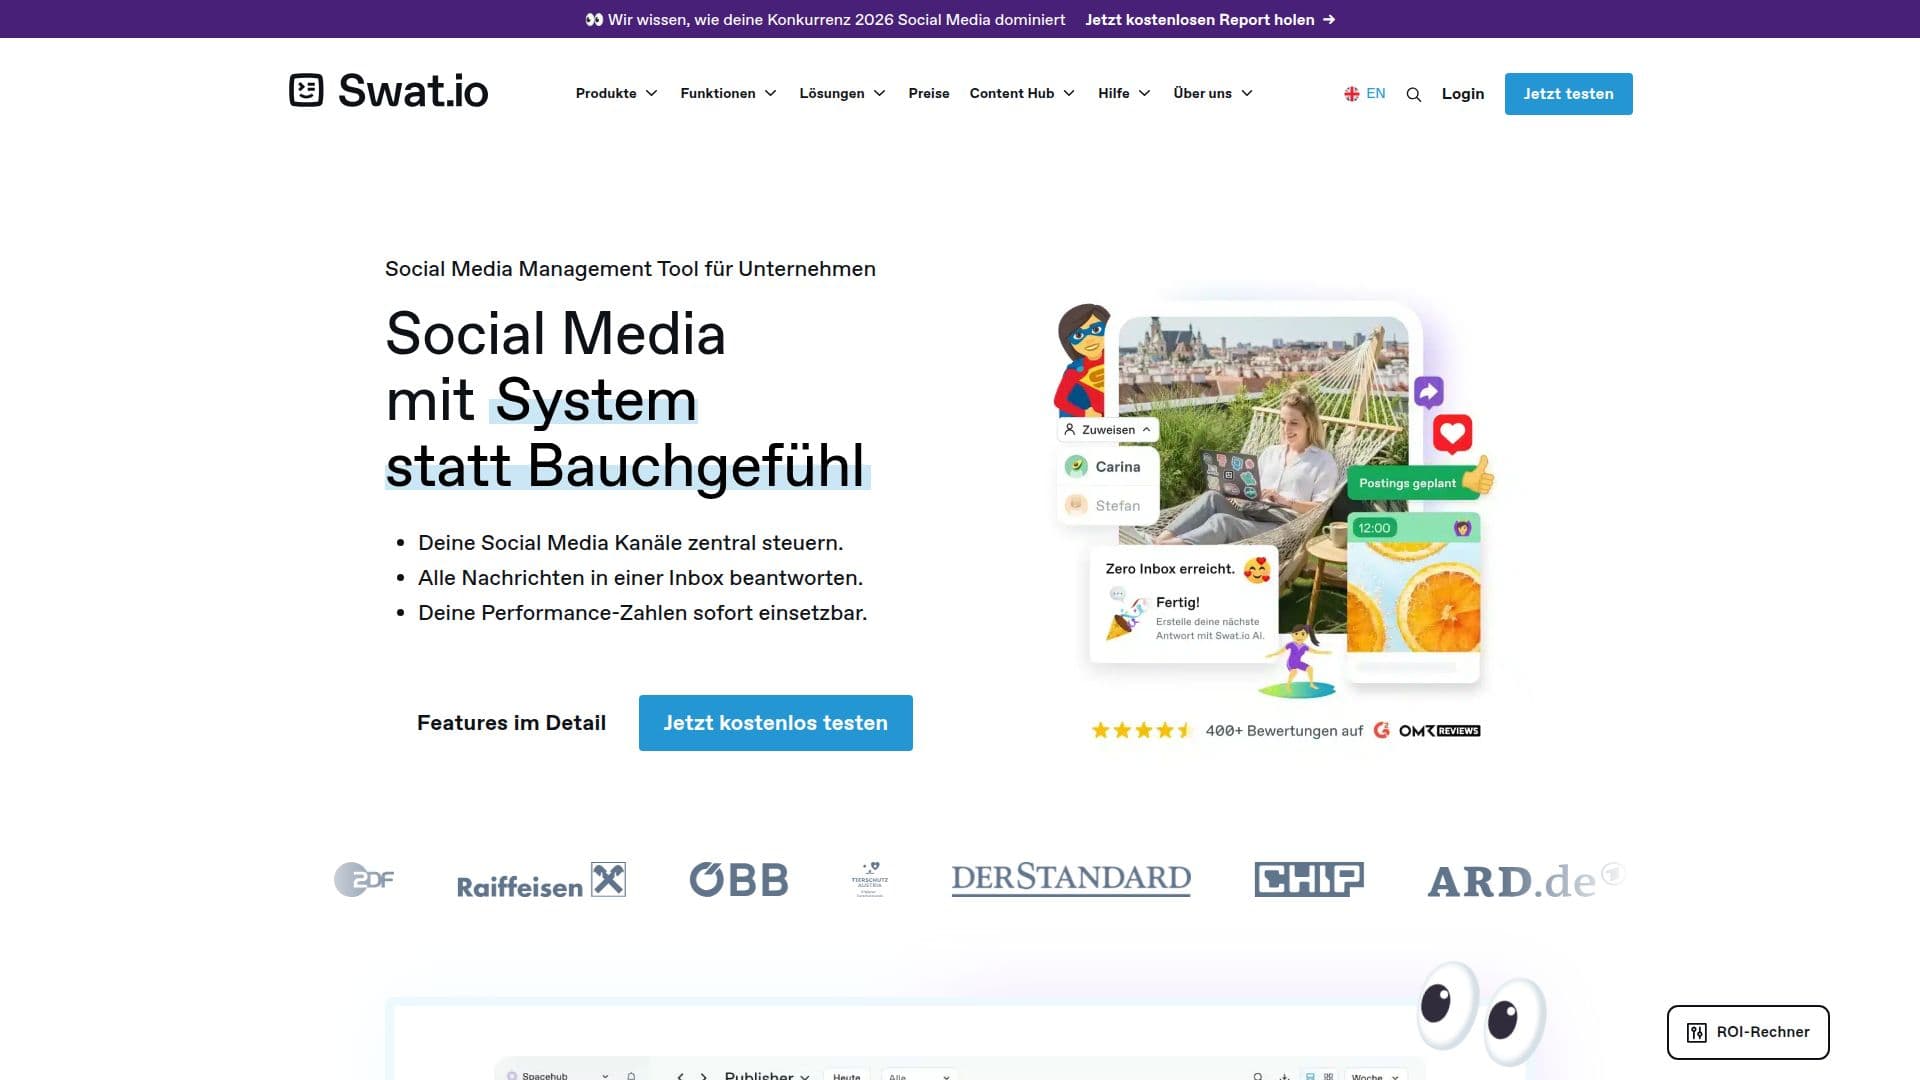Click the Der Standard logo
This screenshot has width=1920, height=1080.
click(1071, 879)
